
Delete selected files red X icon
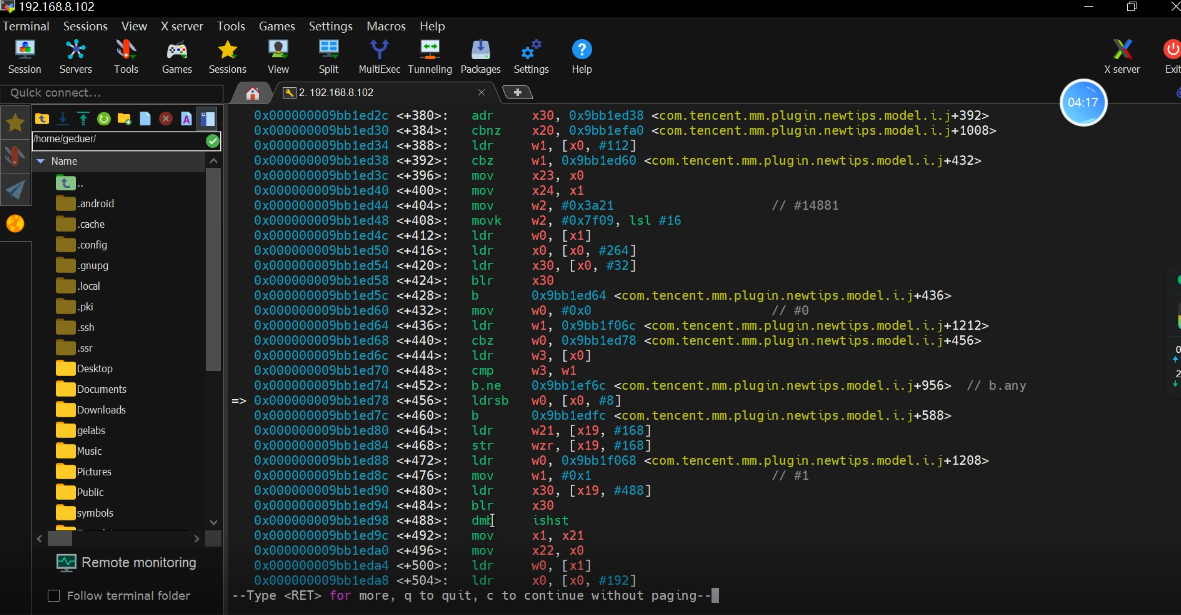[166, 119]
